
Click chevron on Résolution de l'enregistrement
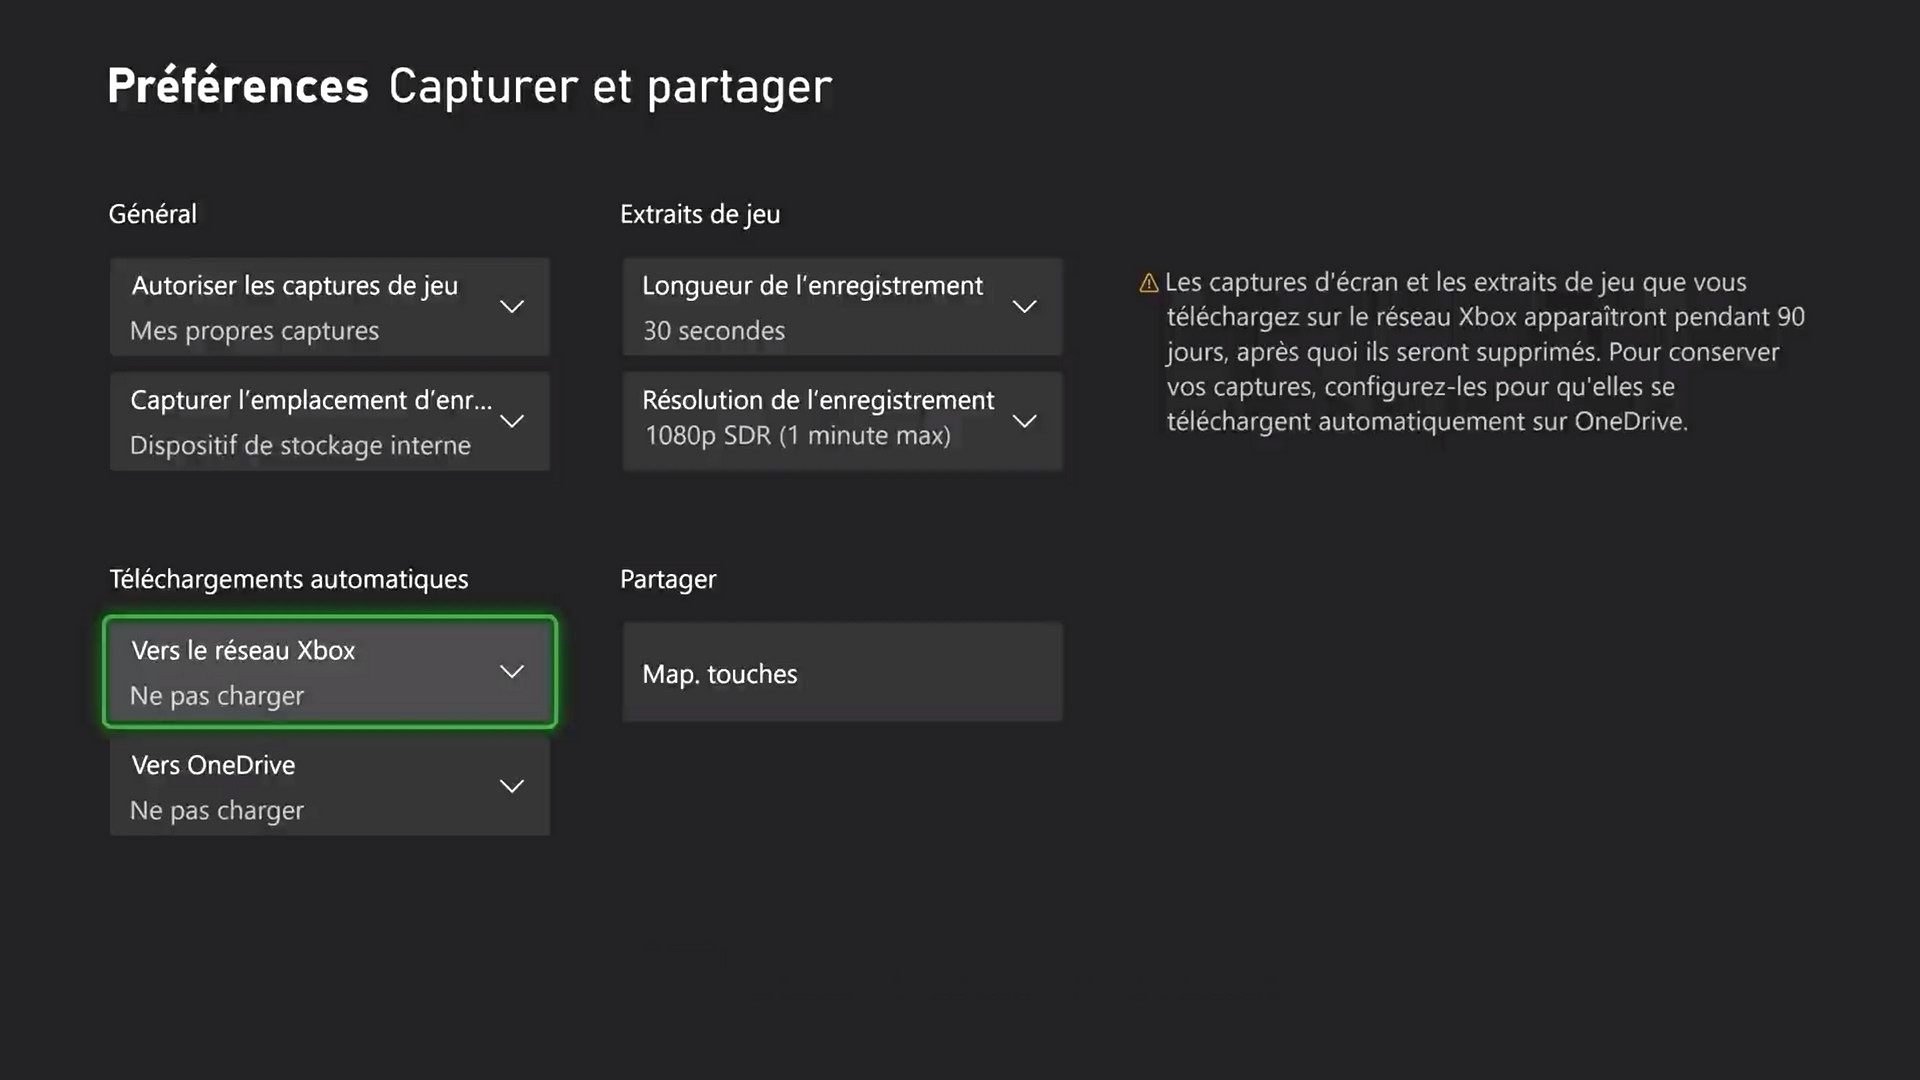coord(1024,422)
